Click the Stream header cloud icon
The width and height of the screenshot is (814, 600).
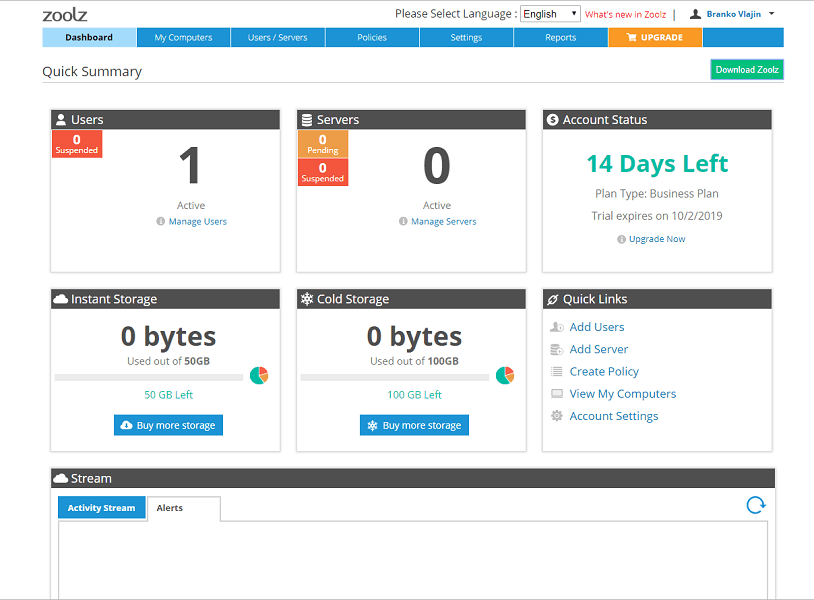pos(61,478)
